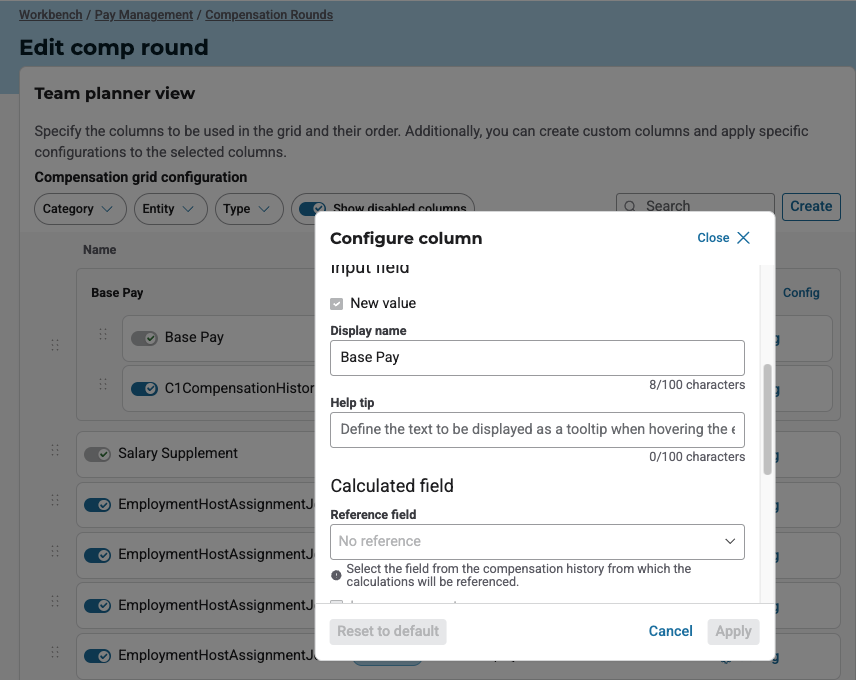Click Cancel in Configure column dialog
856x680 pixels.
pos(670,631)
